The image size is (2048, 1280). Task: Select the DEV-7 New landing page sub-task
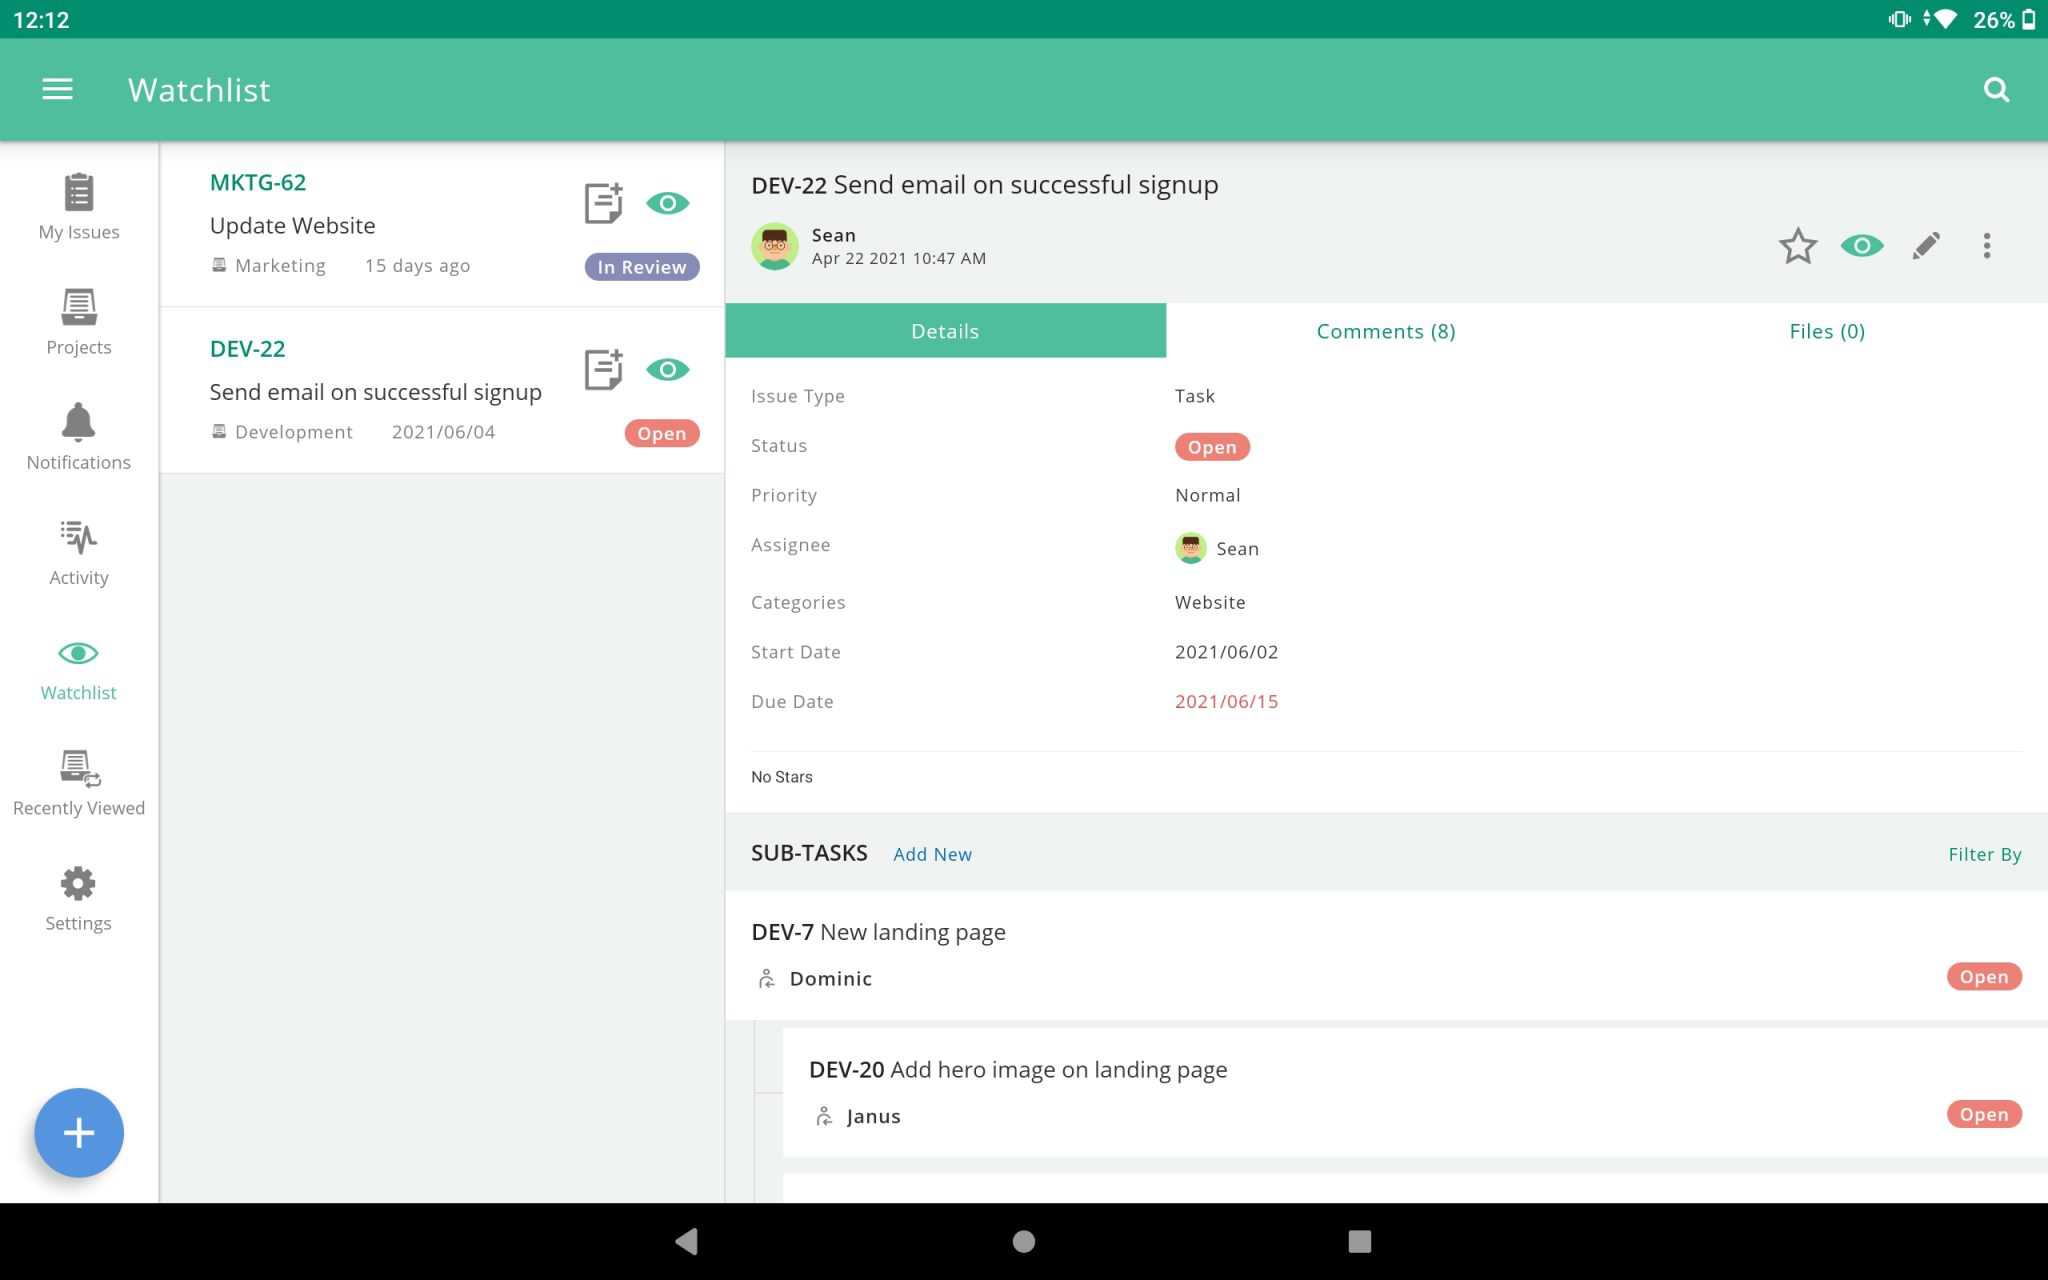click(878, 931)
